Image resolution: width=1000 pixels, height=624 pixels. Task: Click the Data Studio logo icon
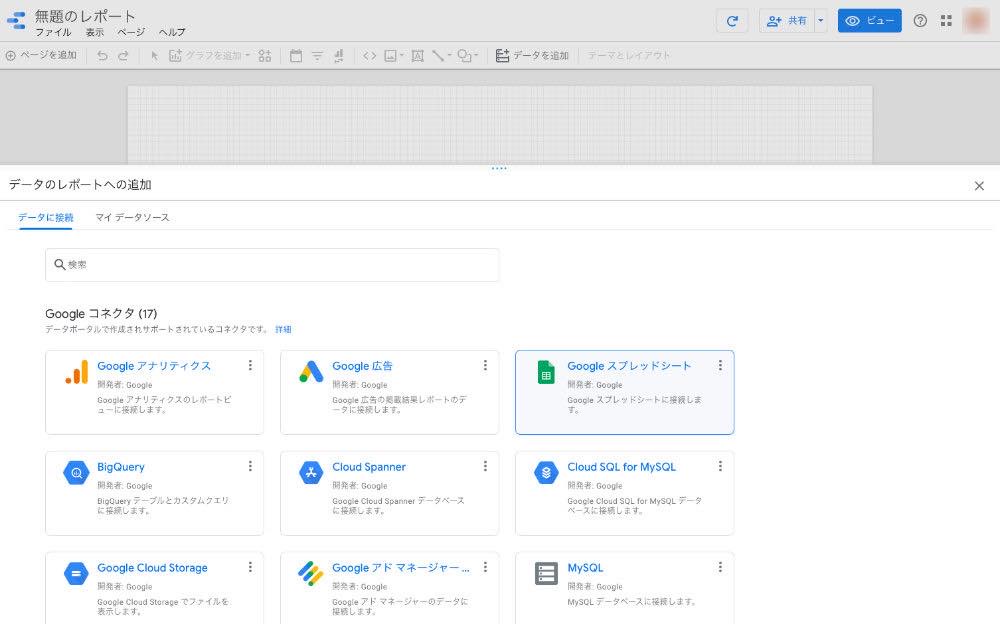(x=16, y=20)
